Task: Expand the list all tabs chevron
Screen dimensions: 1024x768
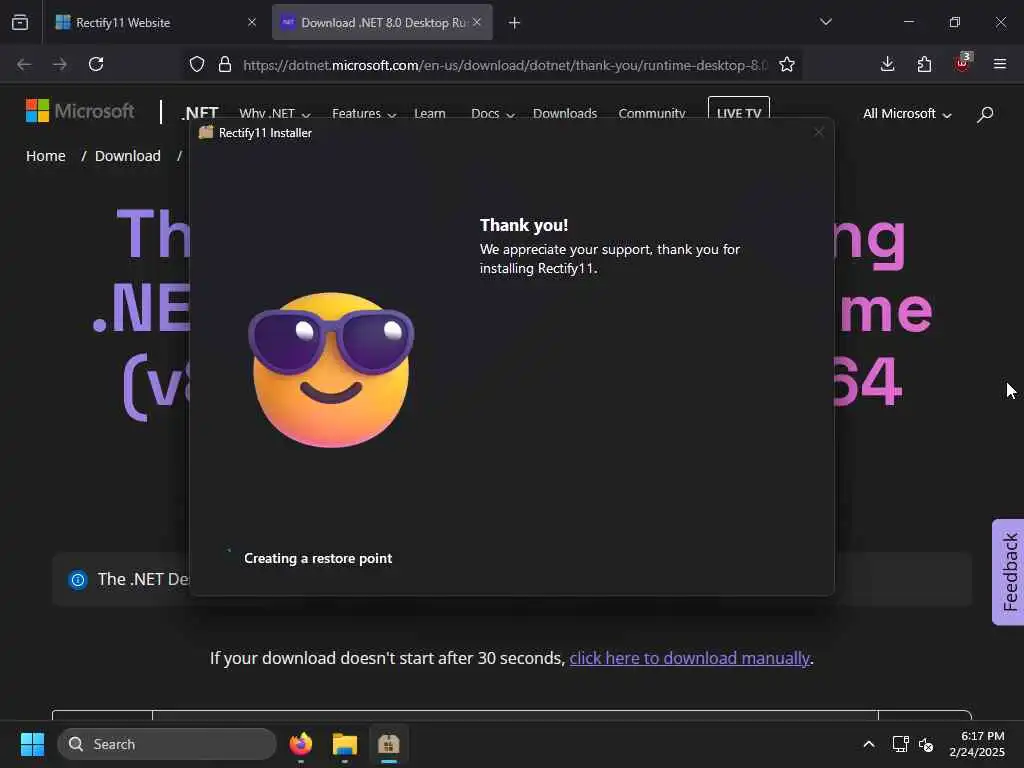Action: tap(825, 22)
